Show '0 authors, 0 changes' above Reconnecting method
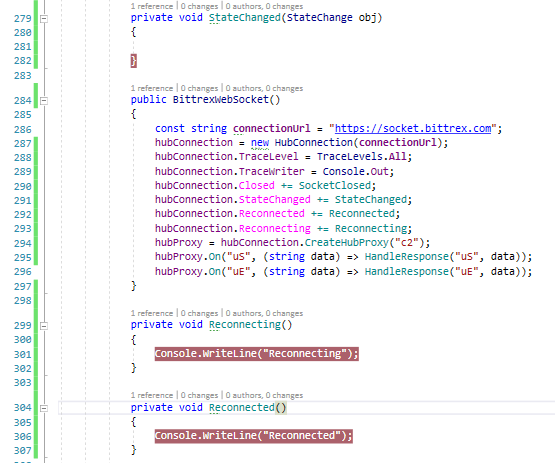 (x=264, y=313)
